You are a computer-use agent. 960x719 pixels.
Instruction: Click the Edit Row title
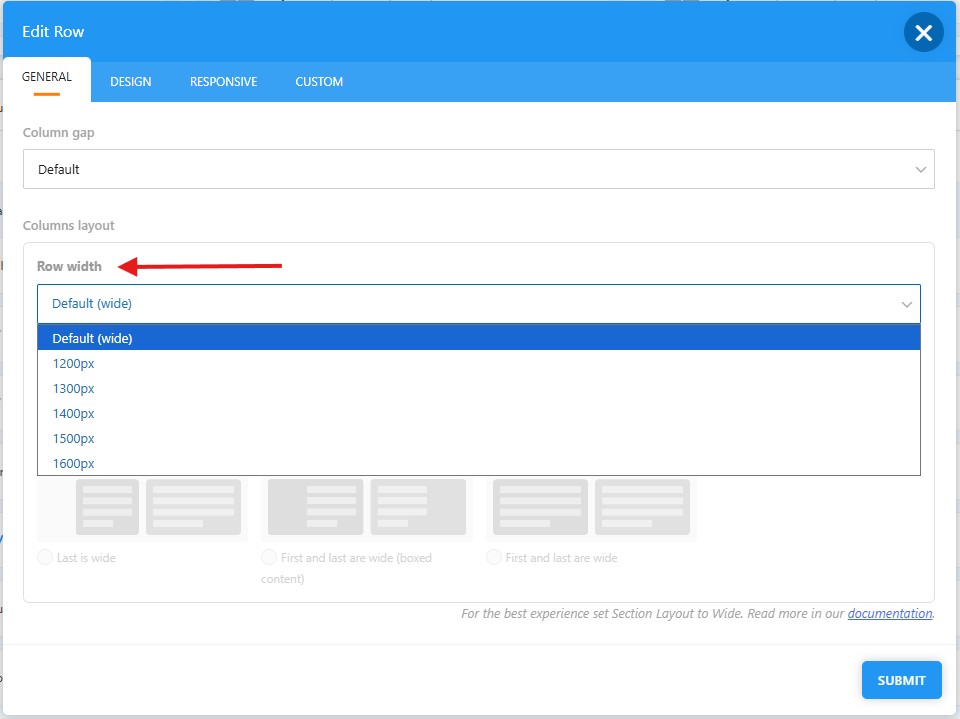(x=53, y=32)
